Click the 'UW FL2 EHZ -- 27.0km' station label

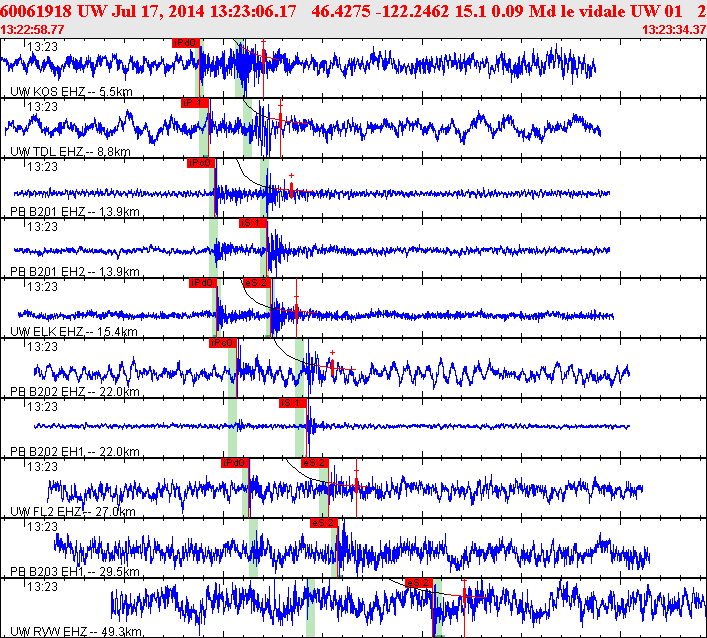pyautogui.click(x=73, y=511)
